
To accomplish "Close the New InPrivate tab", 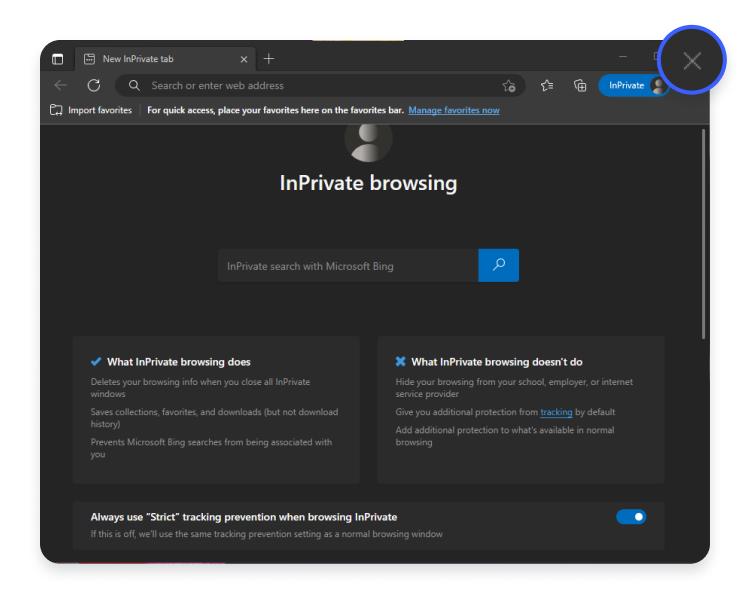I will click(x=243, y=59).
